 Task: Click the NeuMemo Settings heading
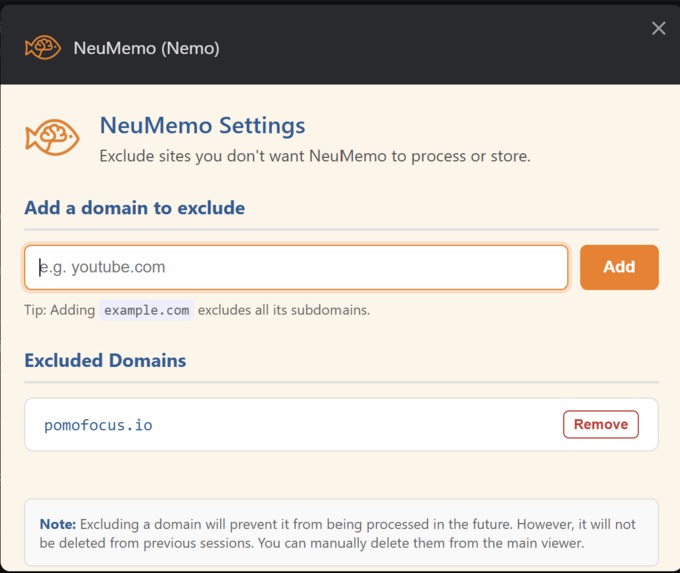pyautogui.click(x=203, y=126)
